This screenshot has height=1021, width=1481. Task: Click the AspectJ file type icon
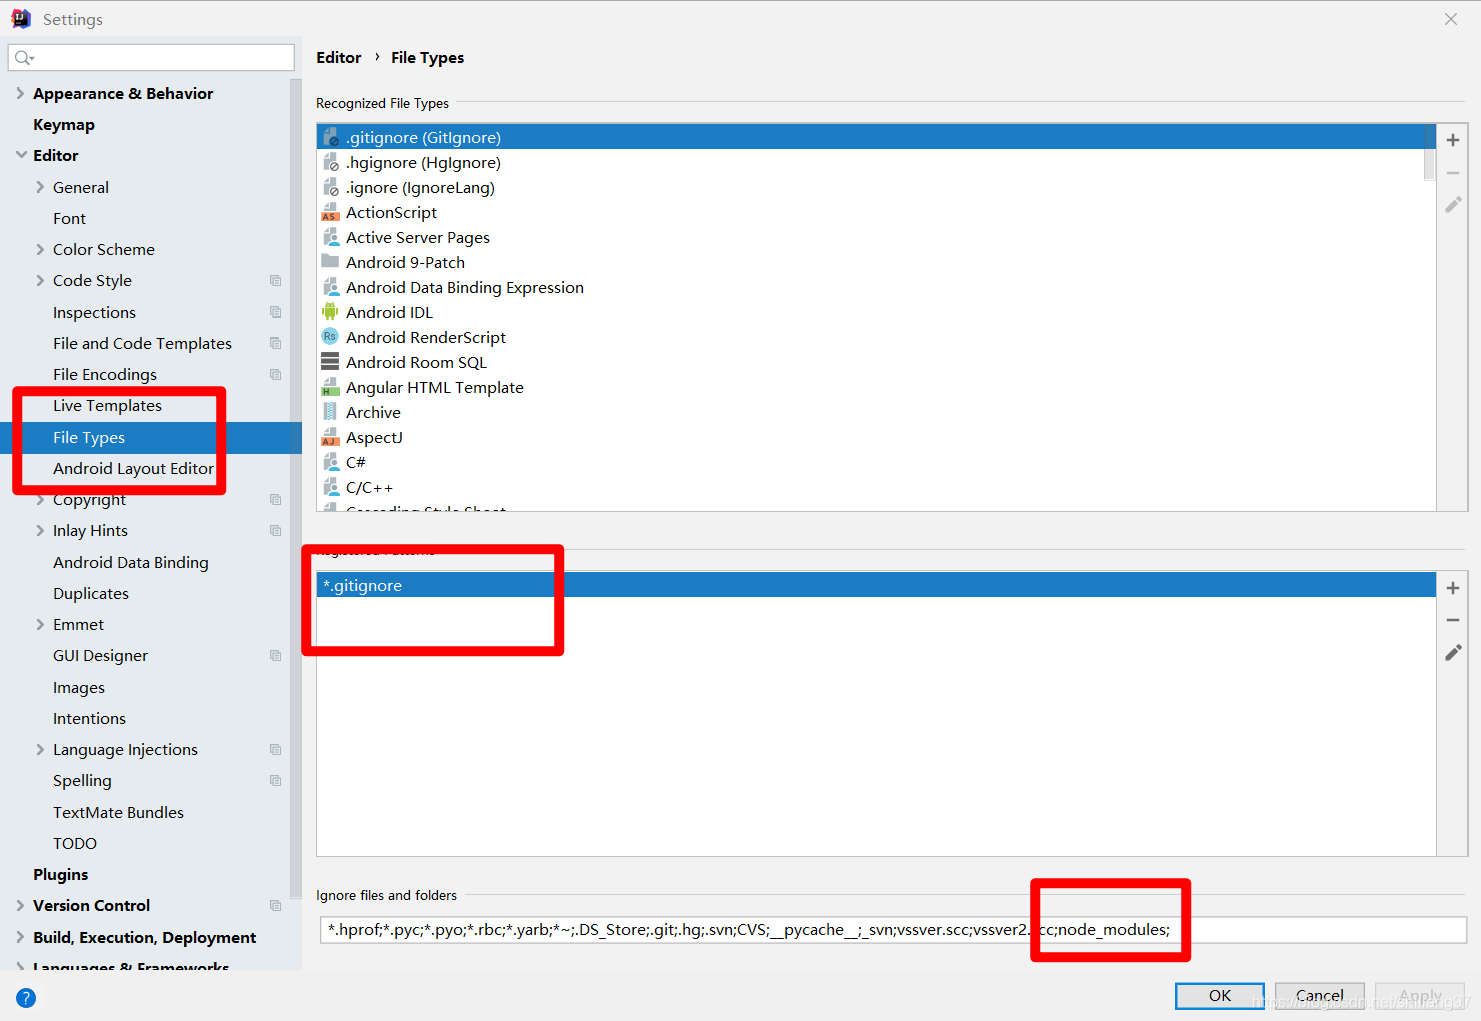coord(330,437)
